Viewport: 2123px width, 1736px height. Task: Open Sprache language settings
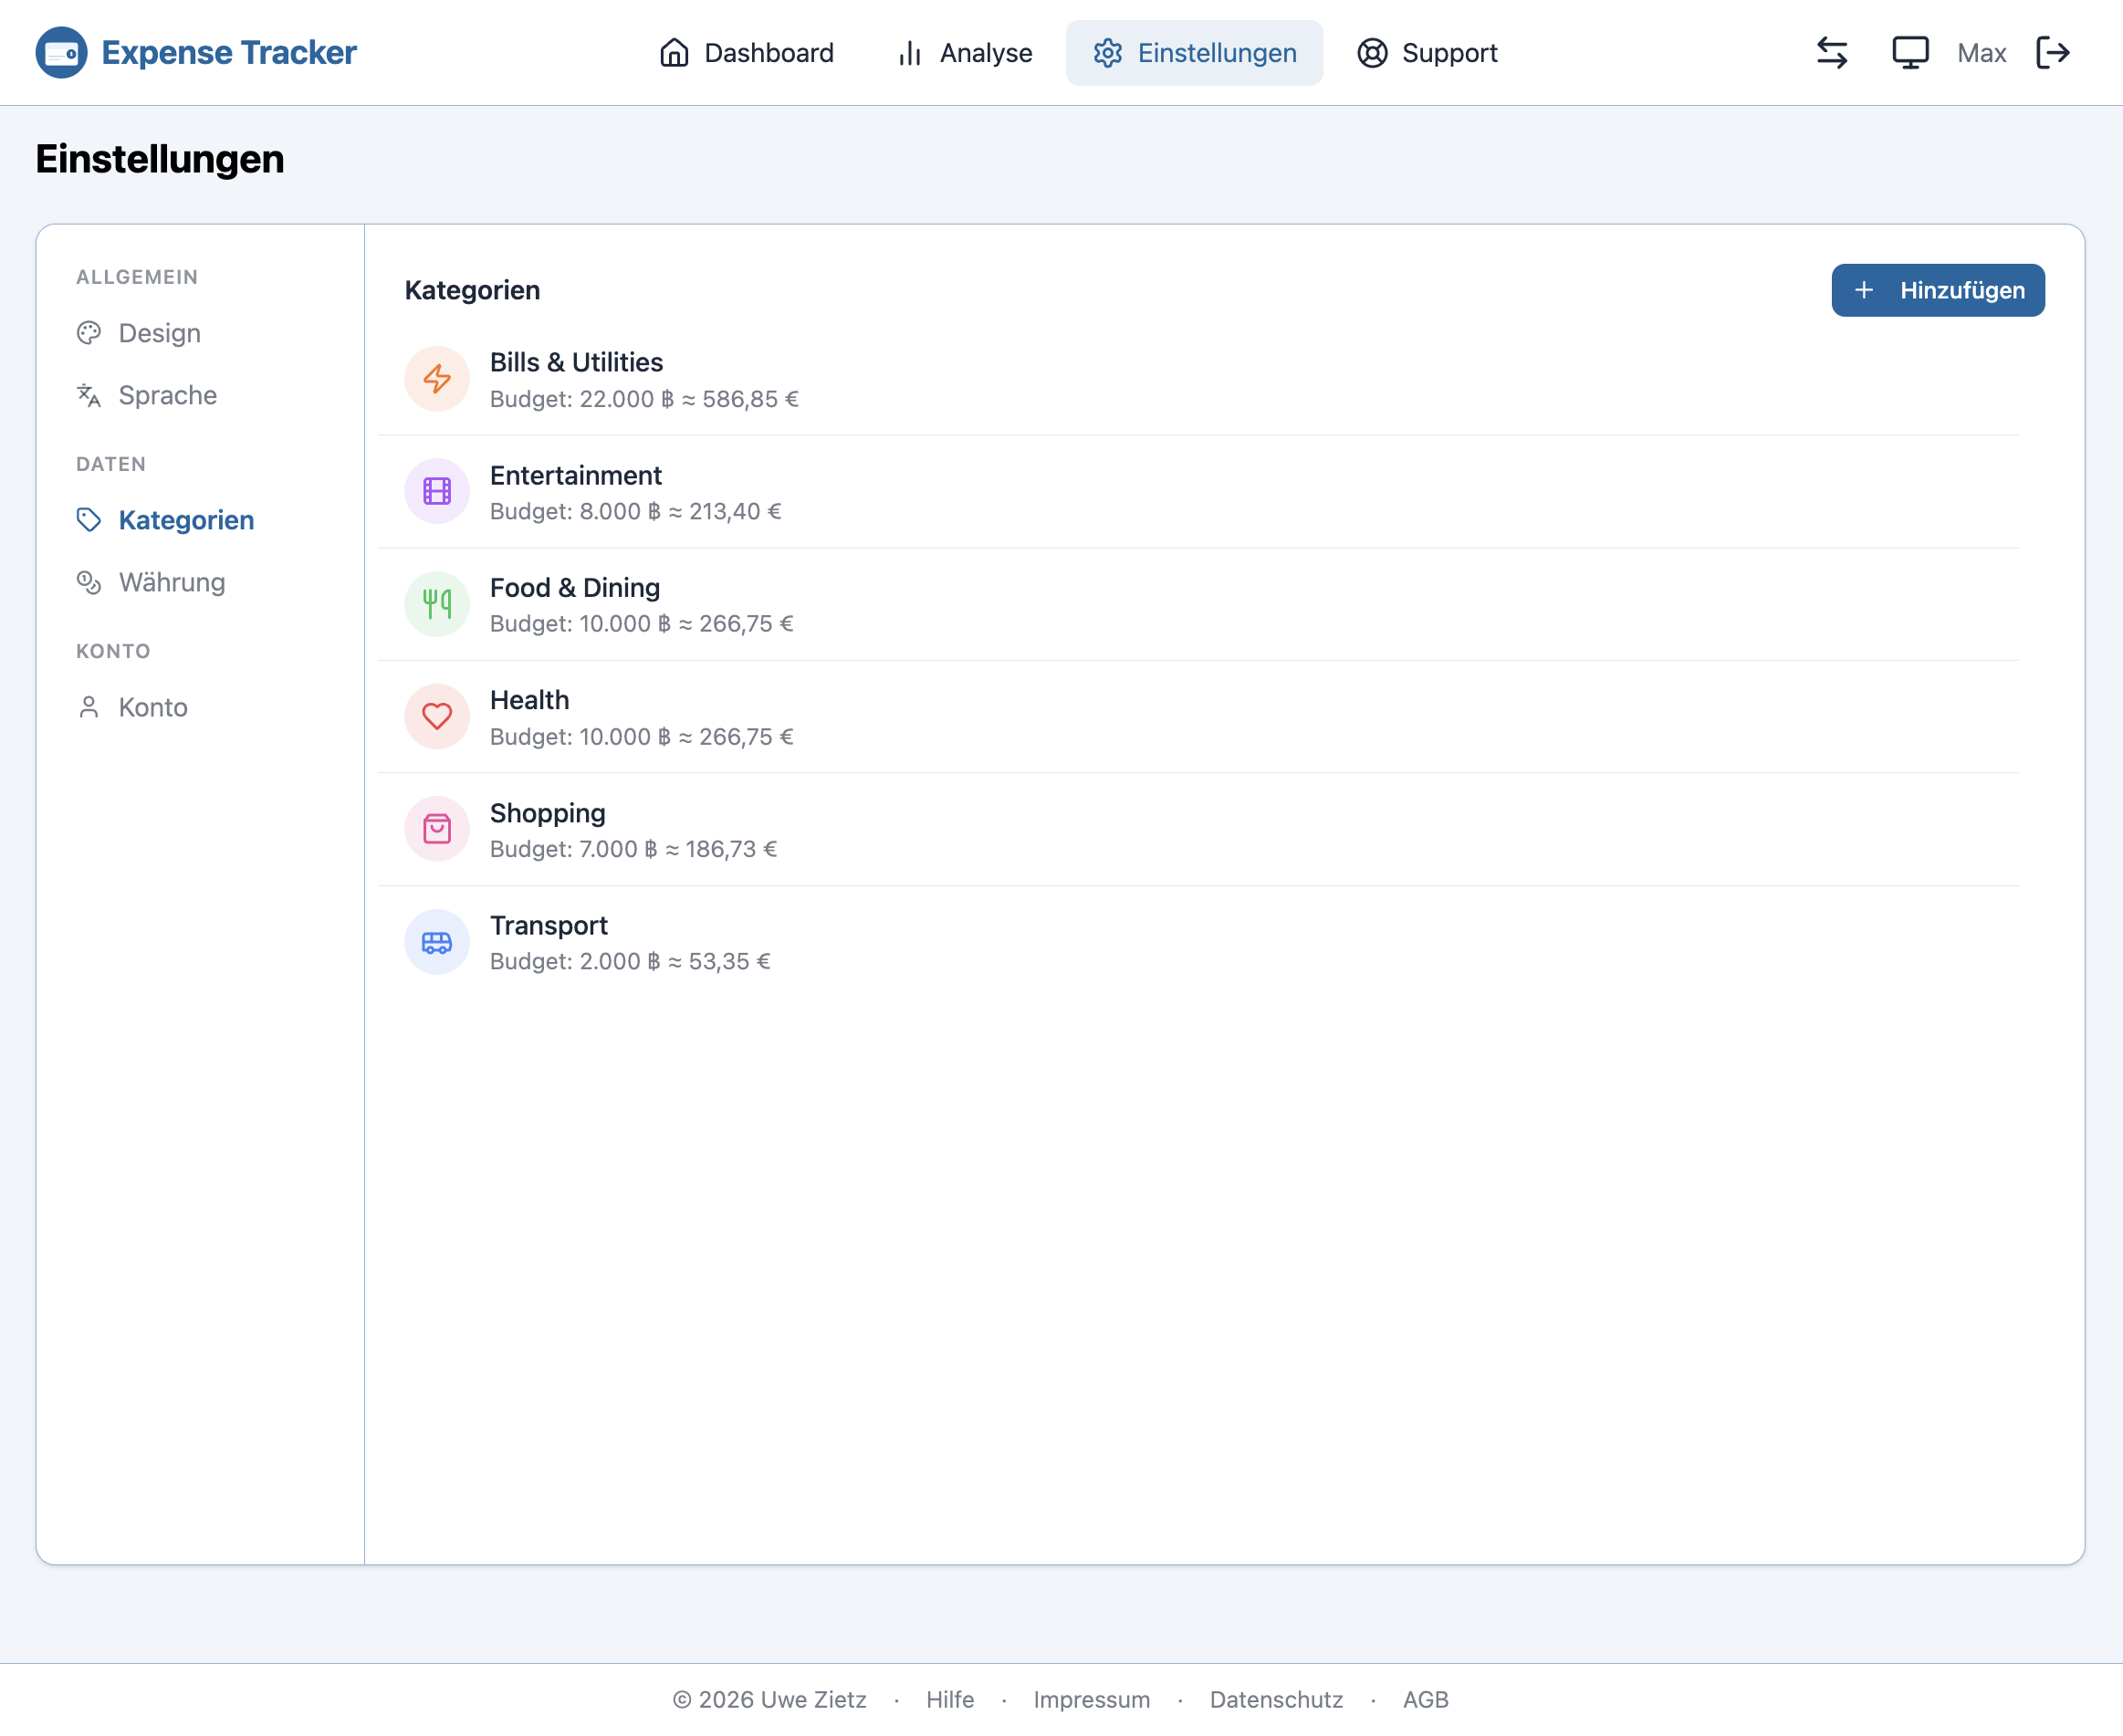pyautogui.click(x=167, y=395)
